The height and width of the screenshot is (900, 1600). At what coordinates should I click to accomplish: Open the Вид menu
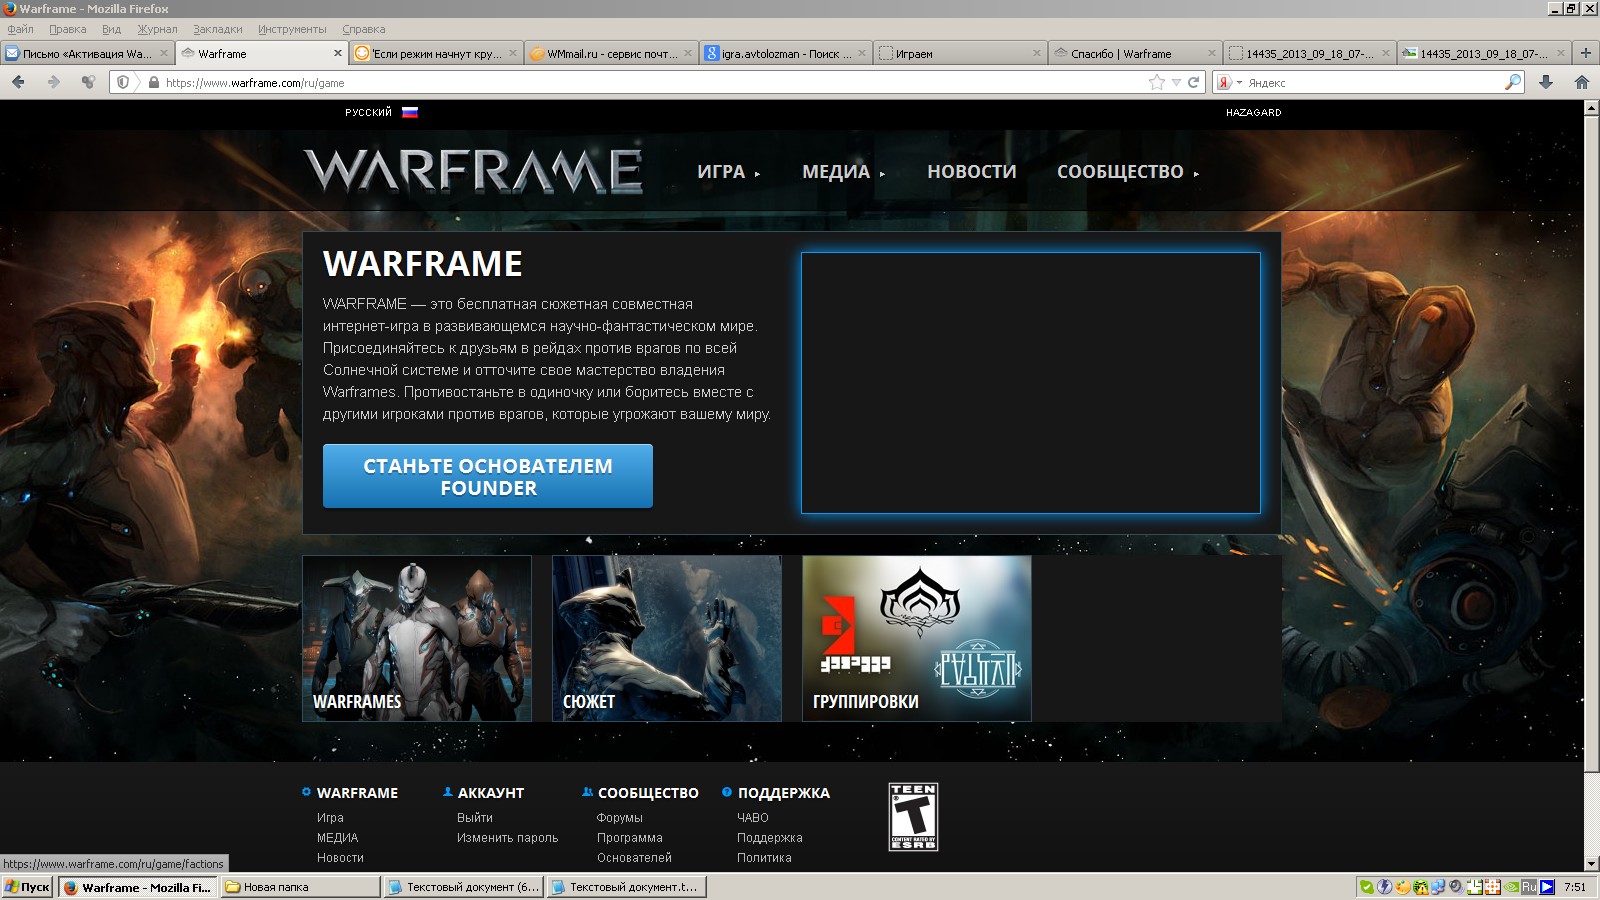click(111, 29)
